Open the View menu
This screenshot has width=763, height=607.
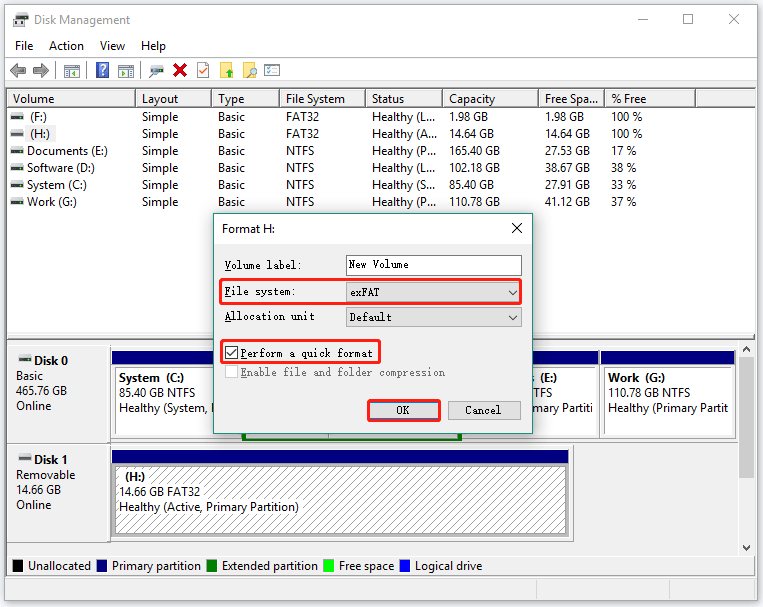112,46
